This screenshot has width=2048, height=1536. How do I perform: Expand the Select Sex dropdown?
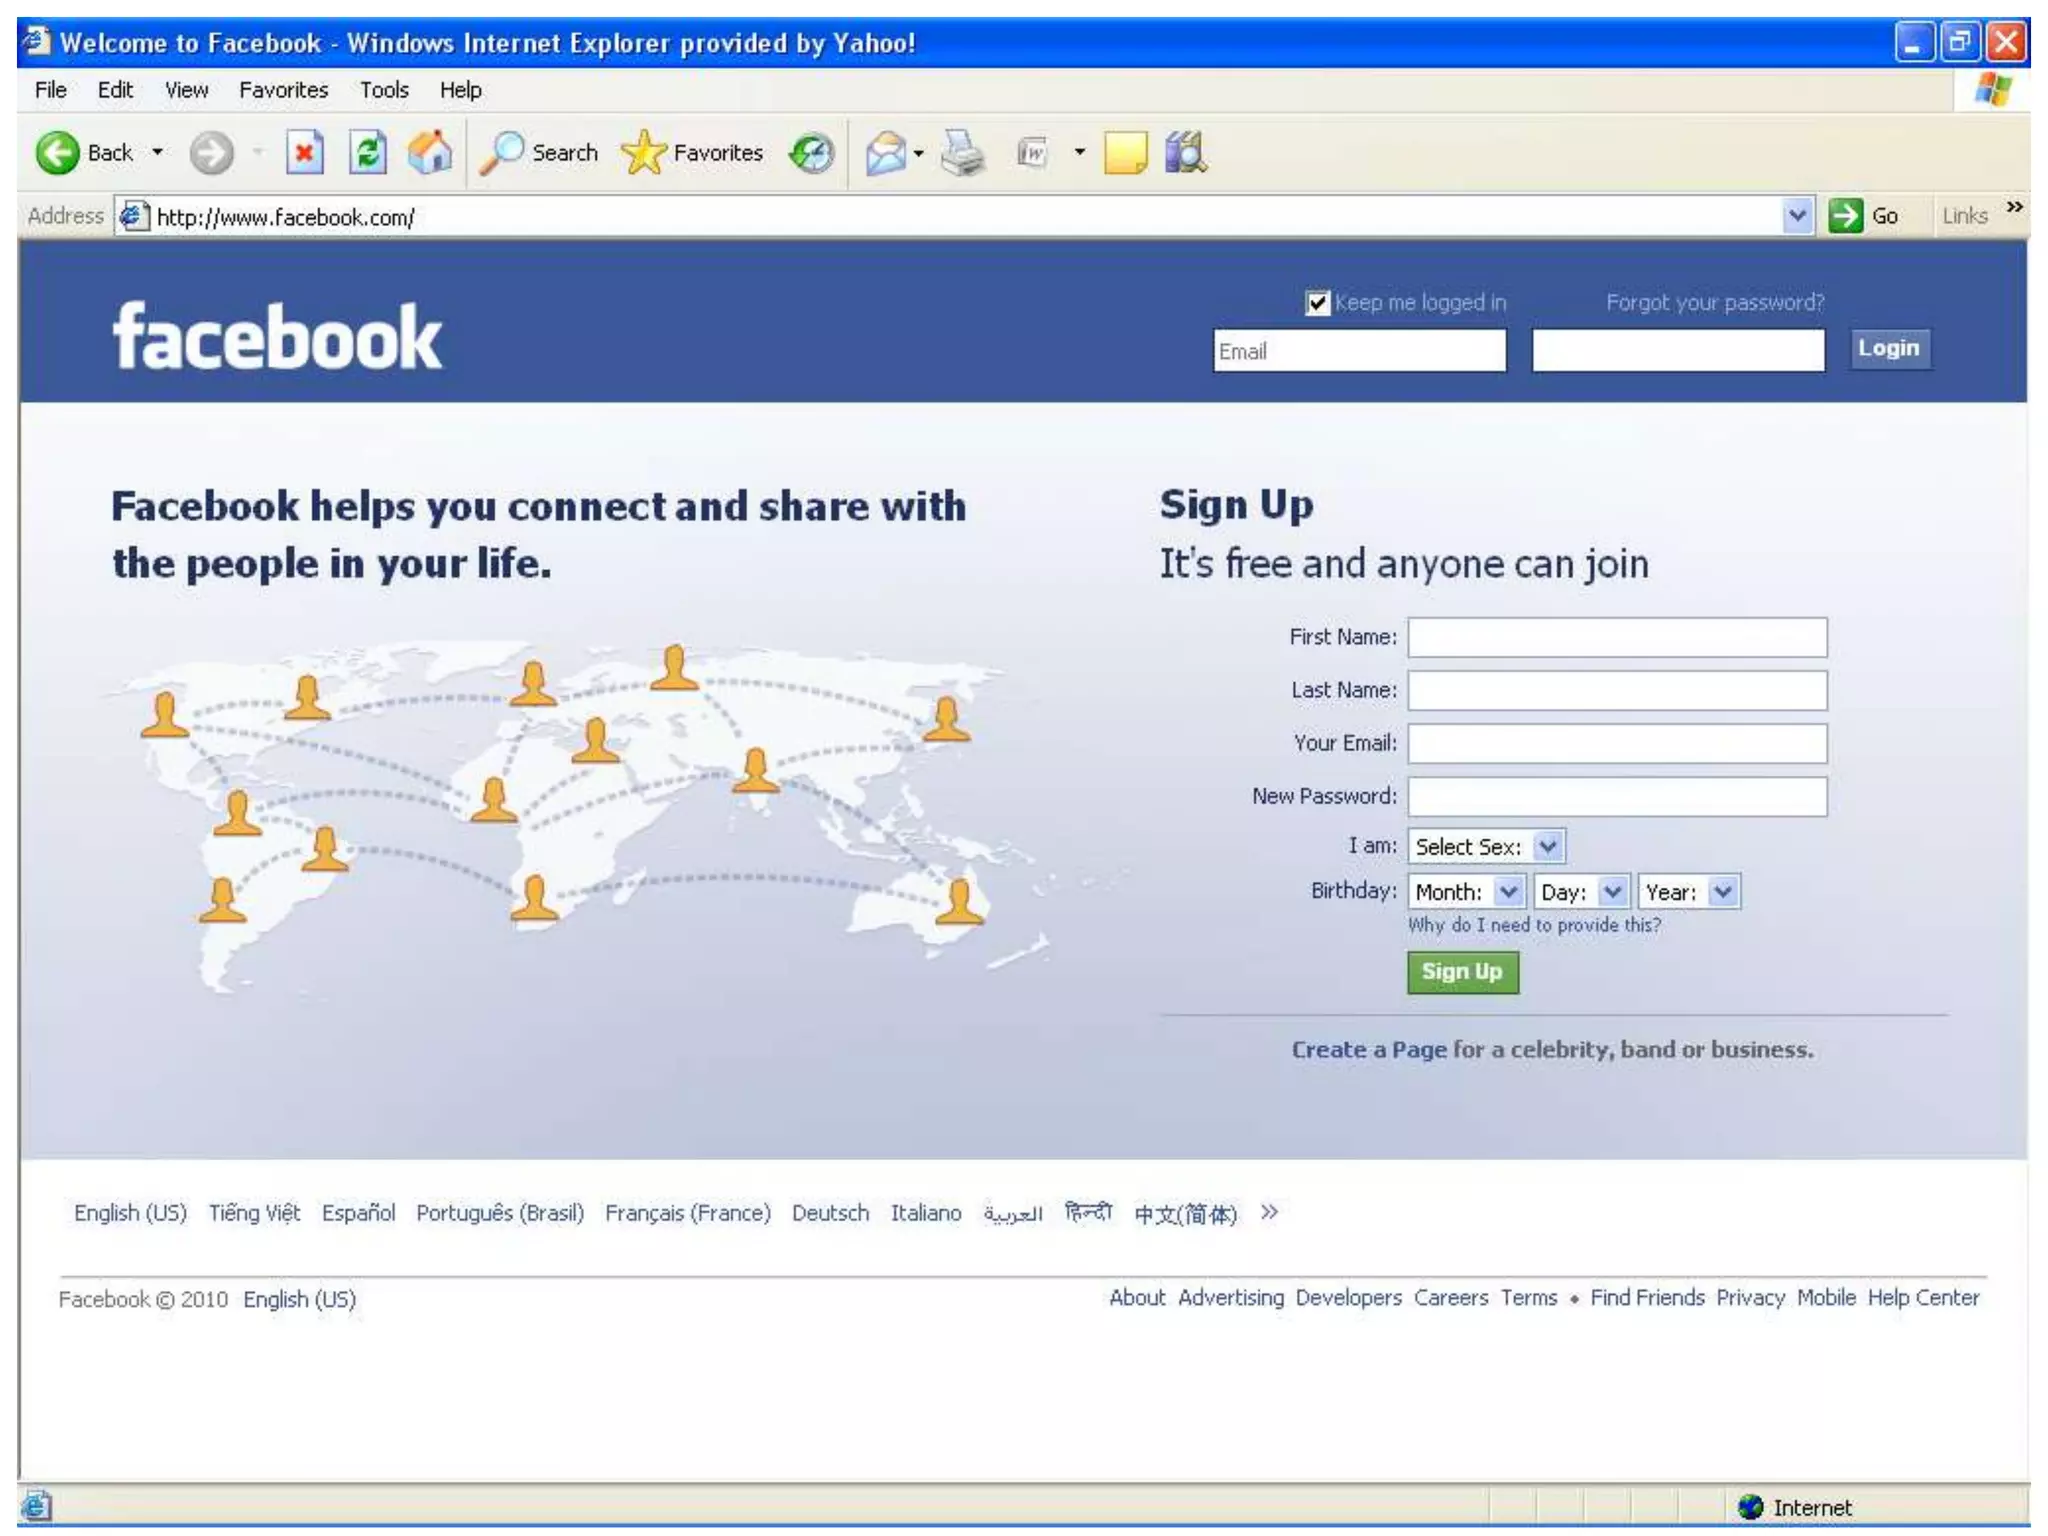[x=1548, y=847]
